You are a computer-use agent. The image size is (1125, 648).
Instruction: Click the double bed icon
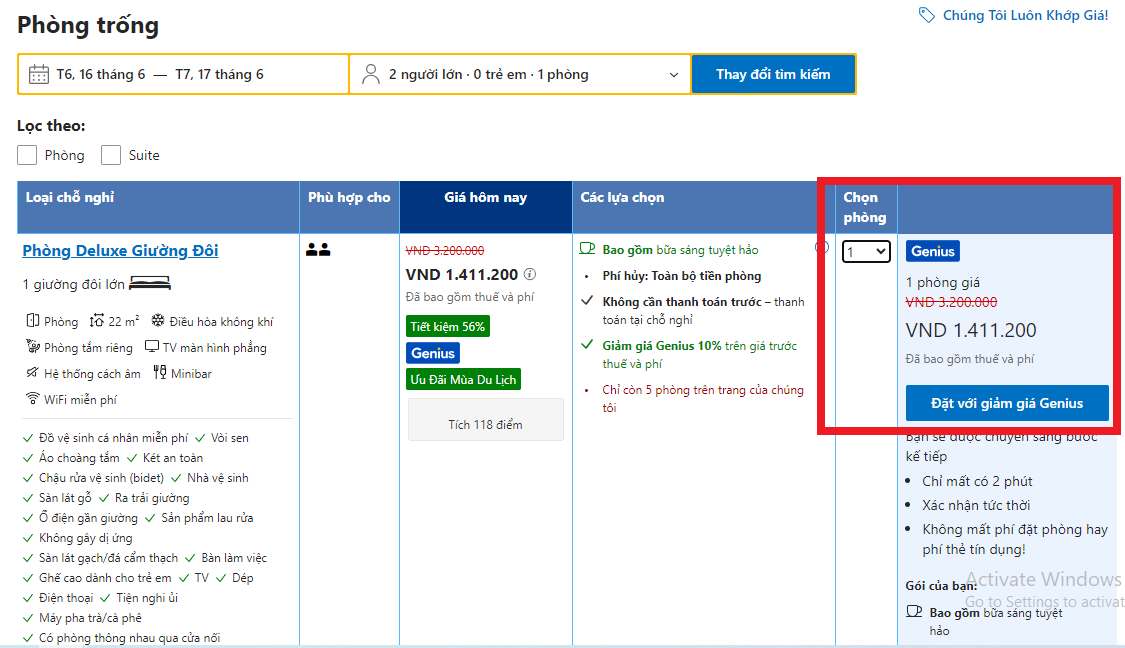click(x=150, y=284)
